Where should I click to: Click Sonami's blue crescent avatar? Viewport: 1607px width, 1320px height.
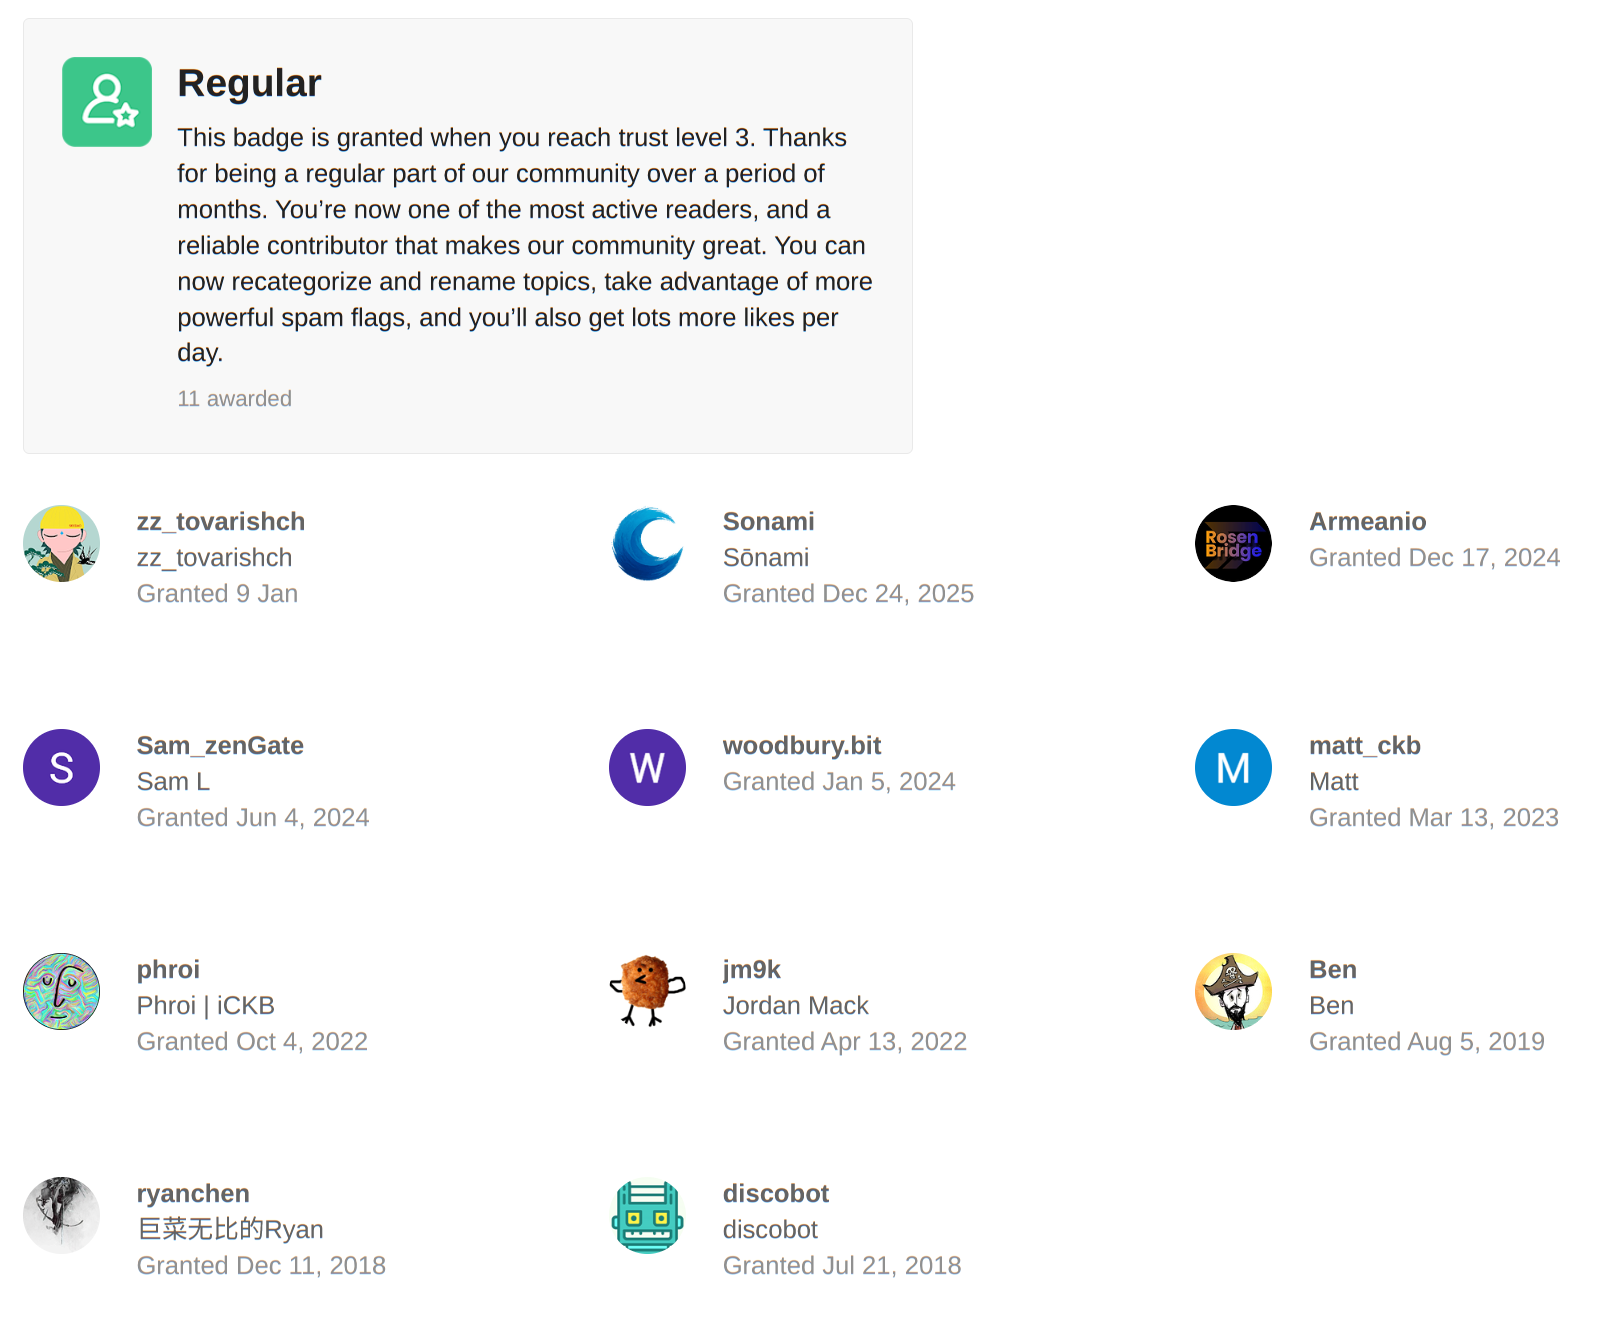[x=648, y=543]
